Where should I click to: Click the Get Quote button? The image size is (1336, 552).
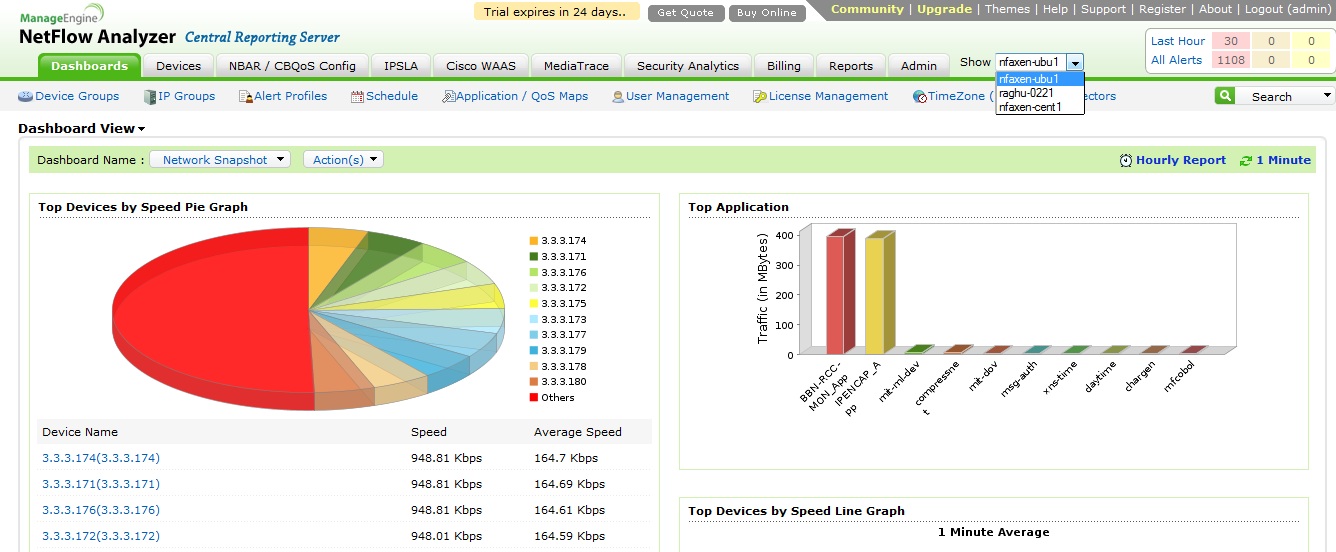tap(686, 13)
